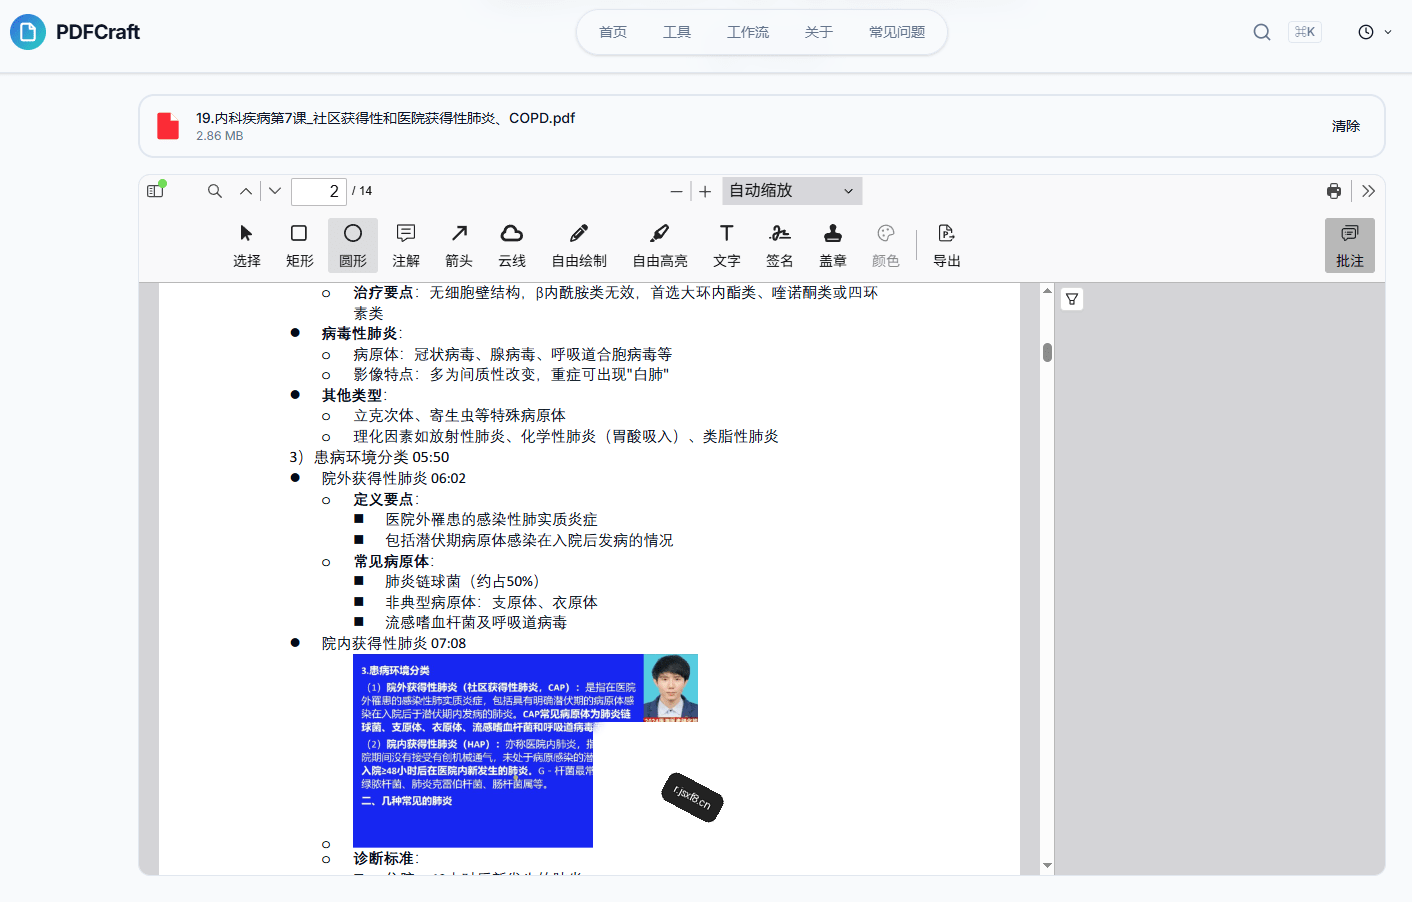This screenshot has width=1412, height=902.
Task: Zoom in with the plus button
Action: [x=705, y=191]
